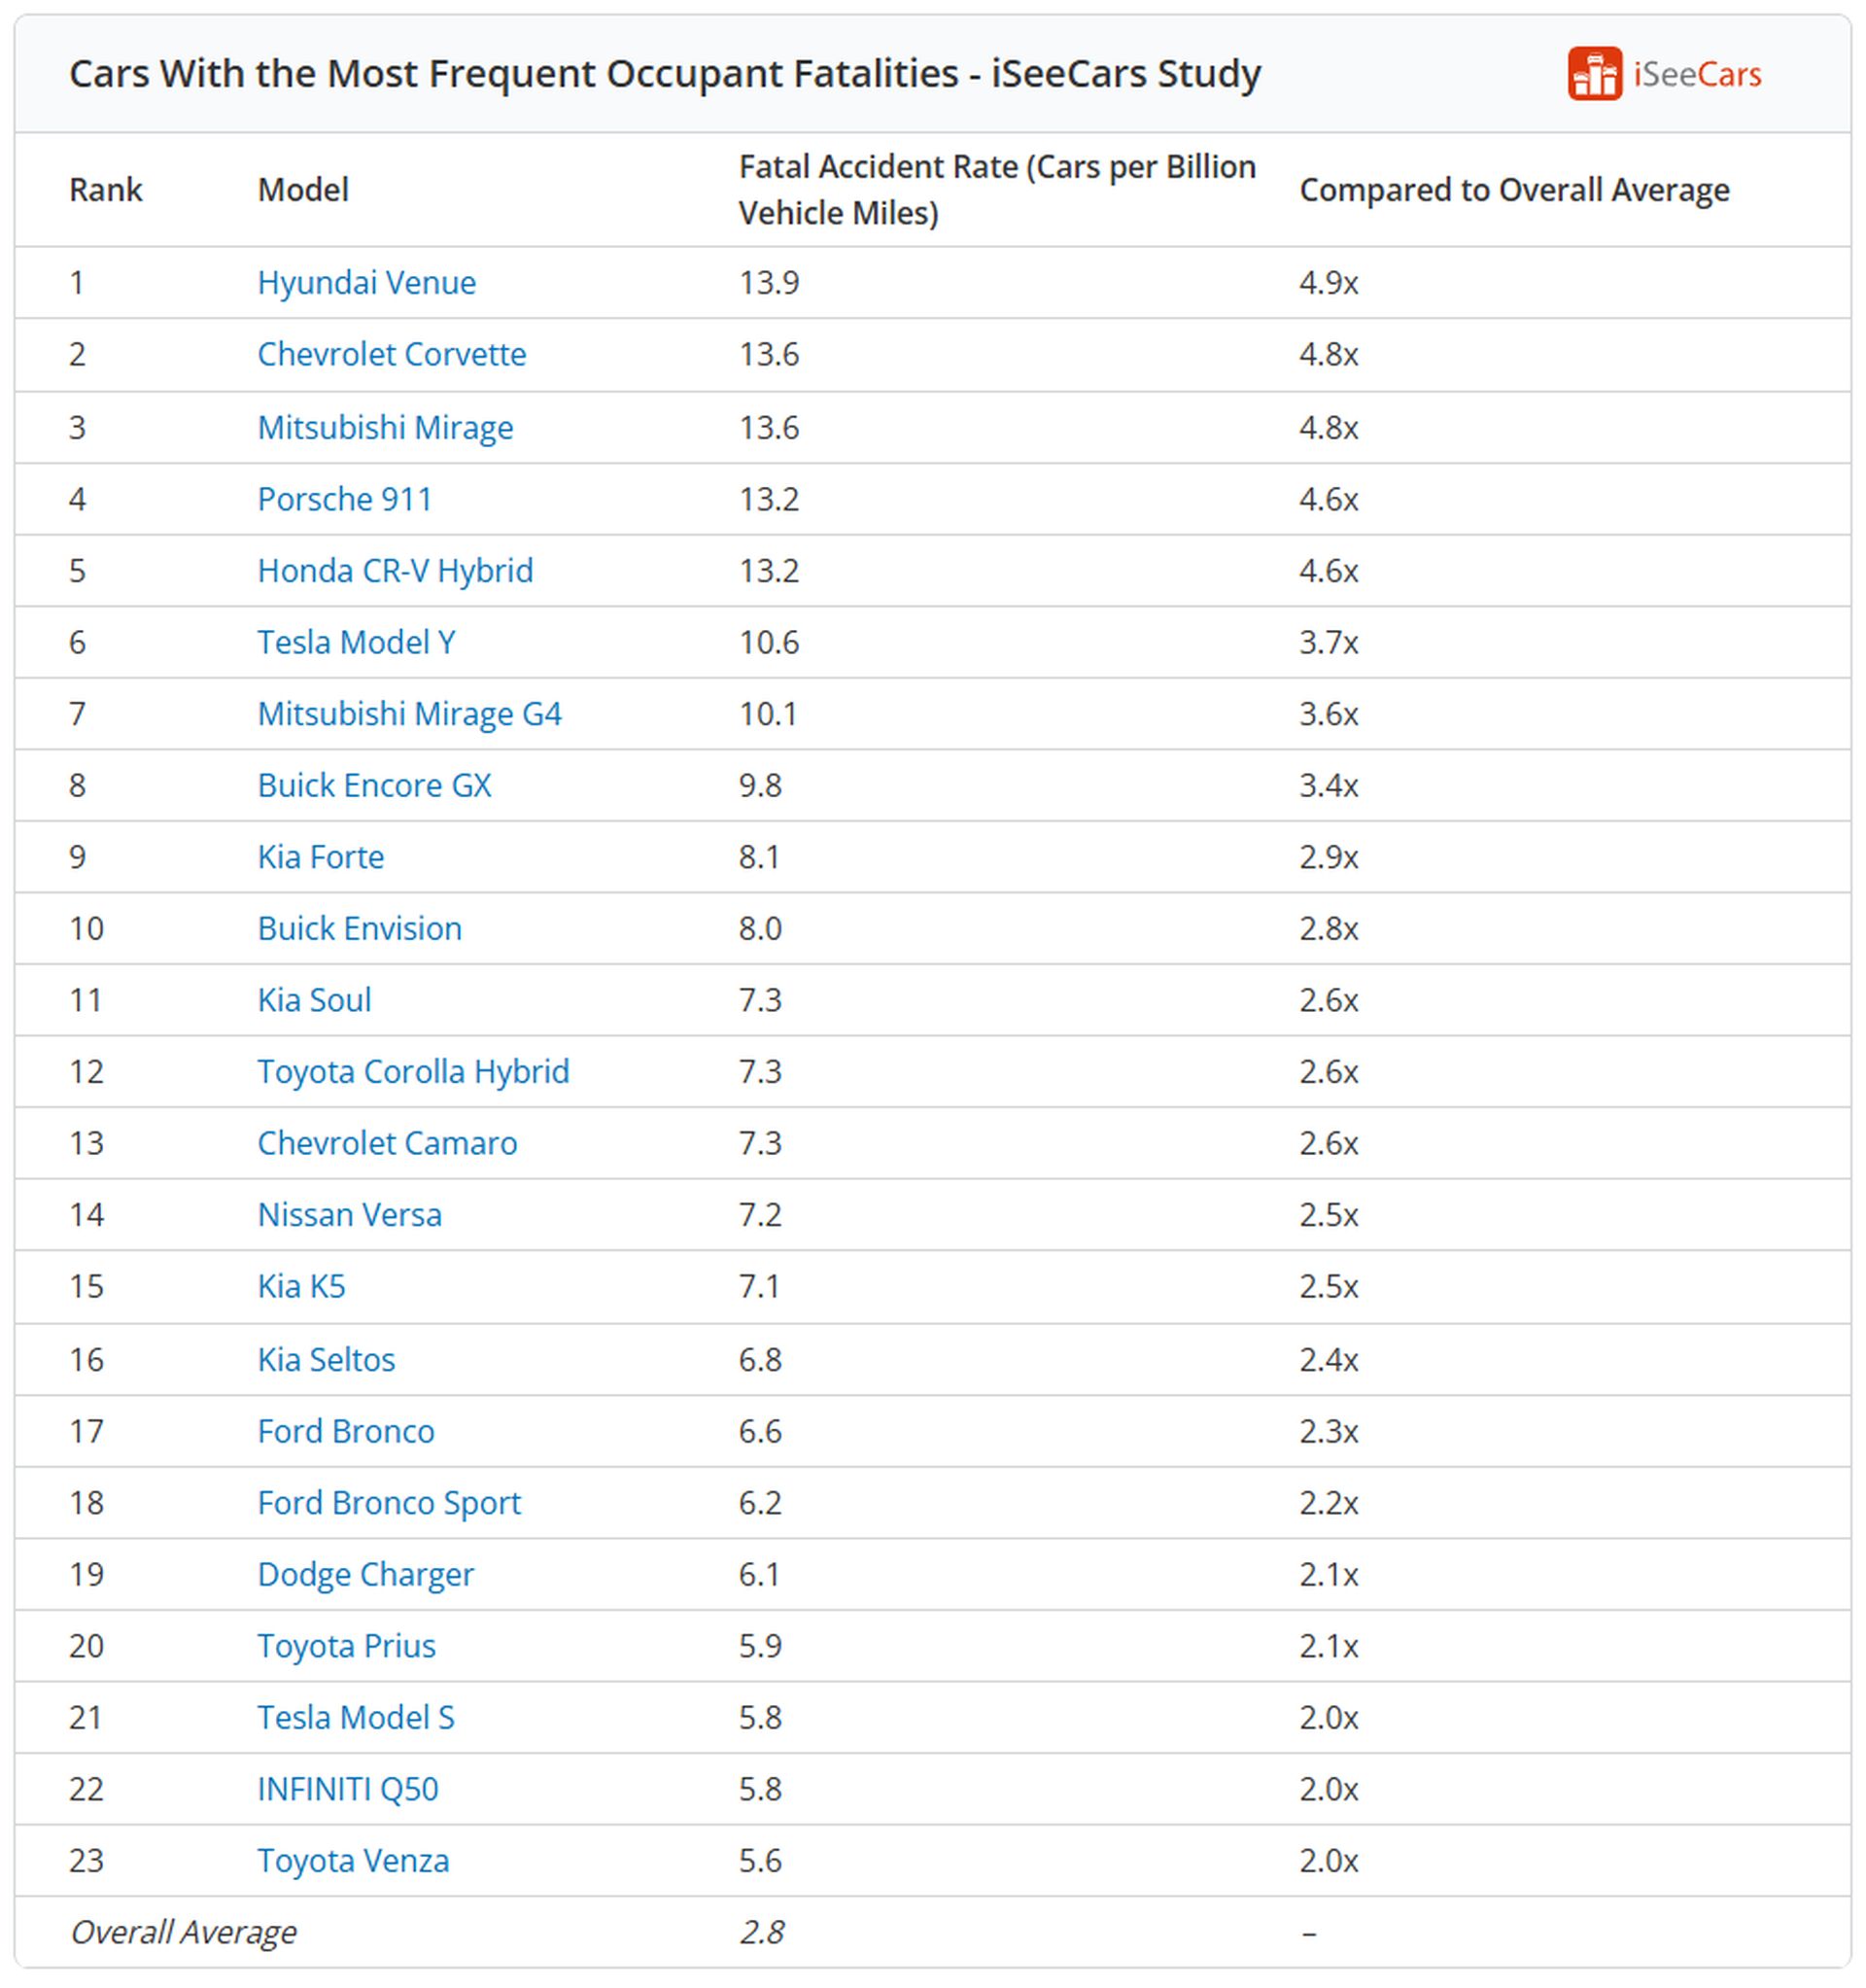Screen dimensions: 1866x1988
Task: Open the Mitsubishi Mirage G4 link
Action: [409, 714]
